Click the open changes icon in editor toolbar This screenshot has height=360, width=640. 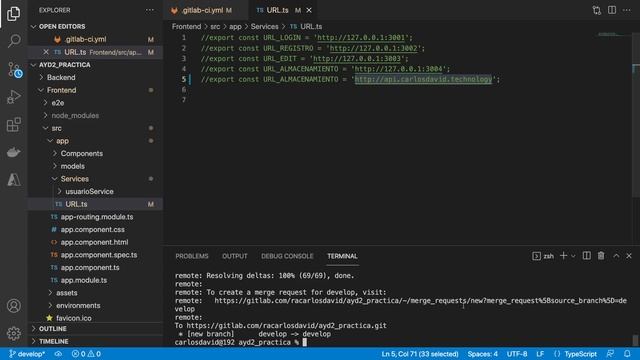[597, 10]
